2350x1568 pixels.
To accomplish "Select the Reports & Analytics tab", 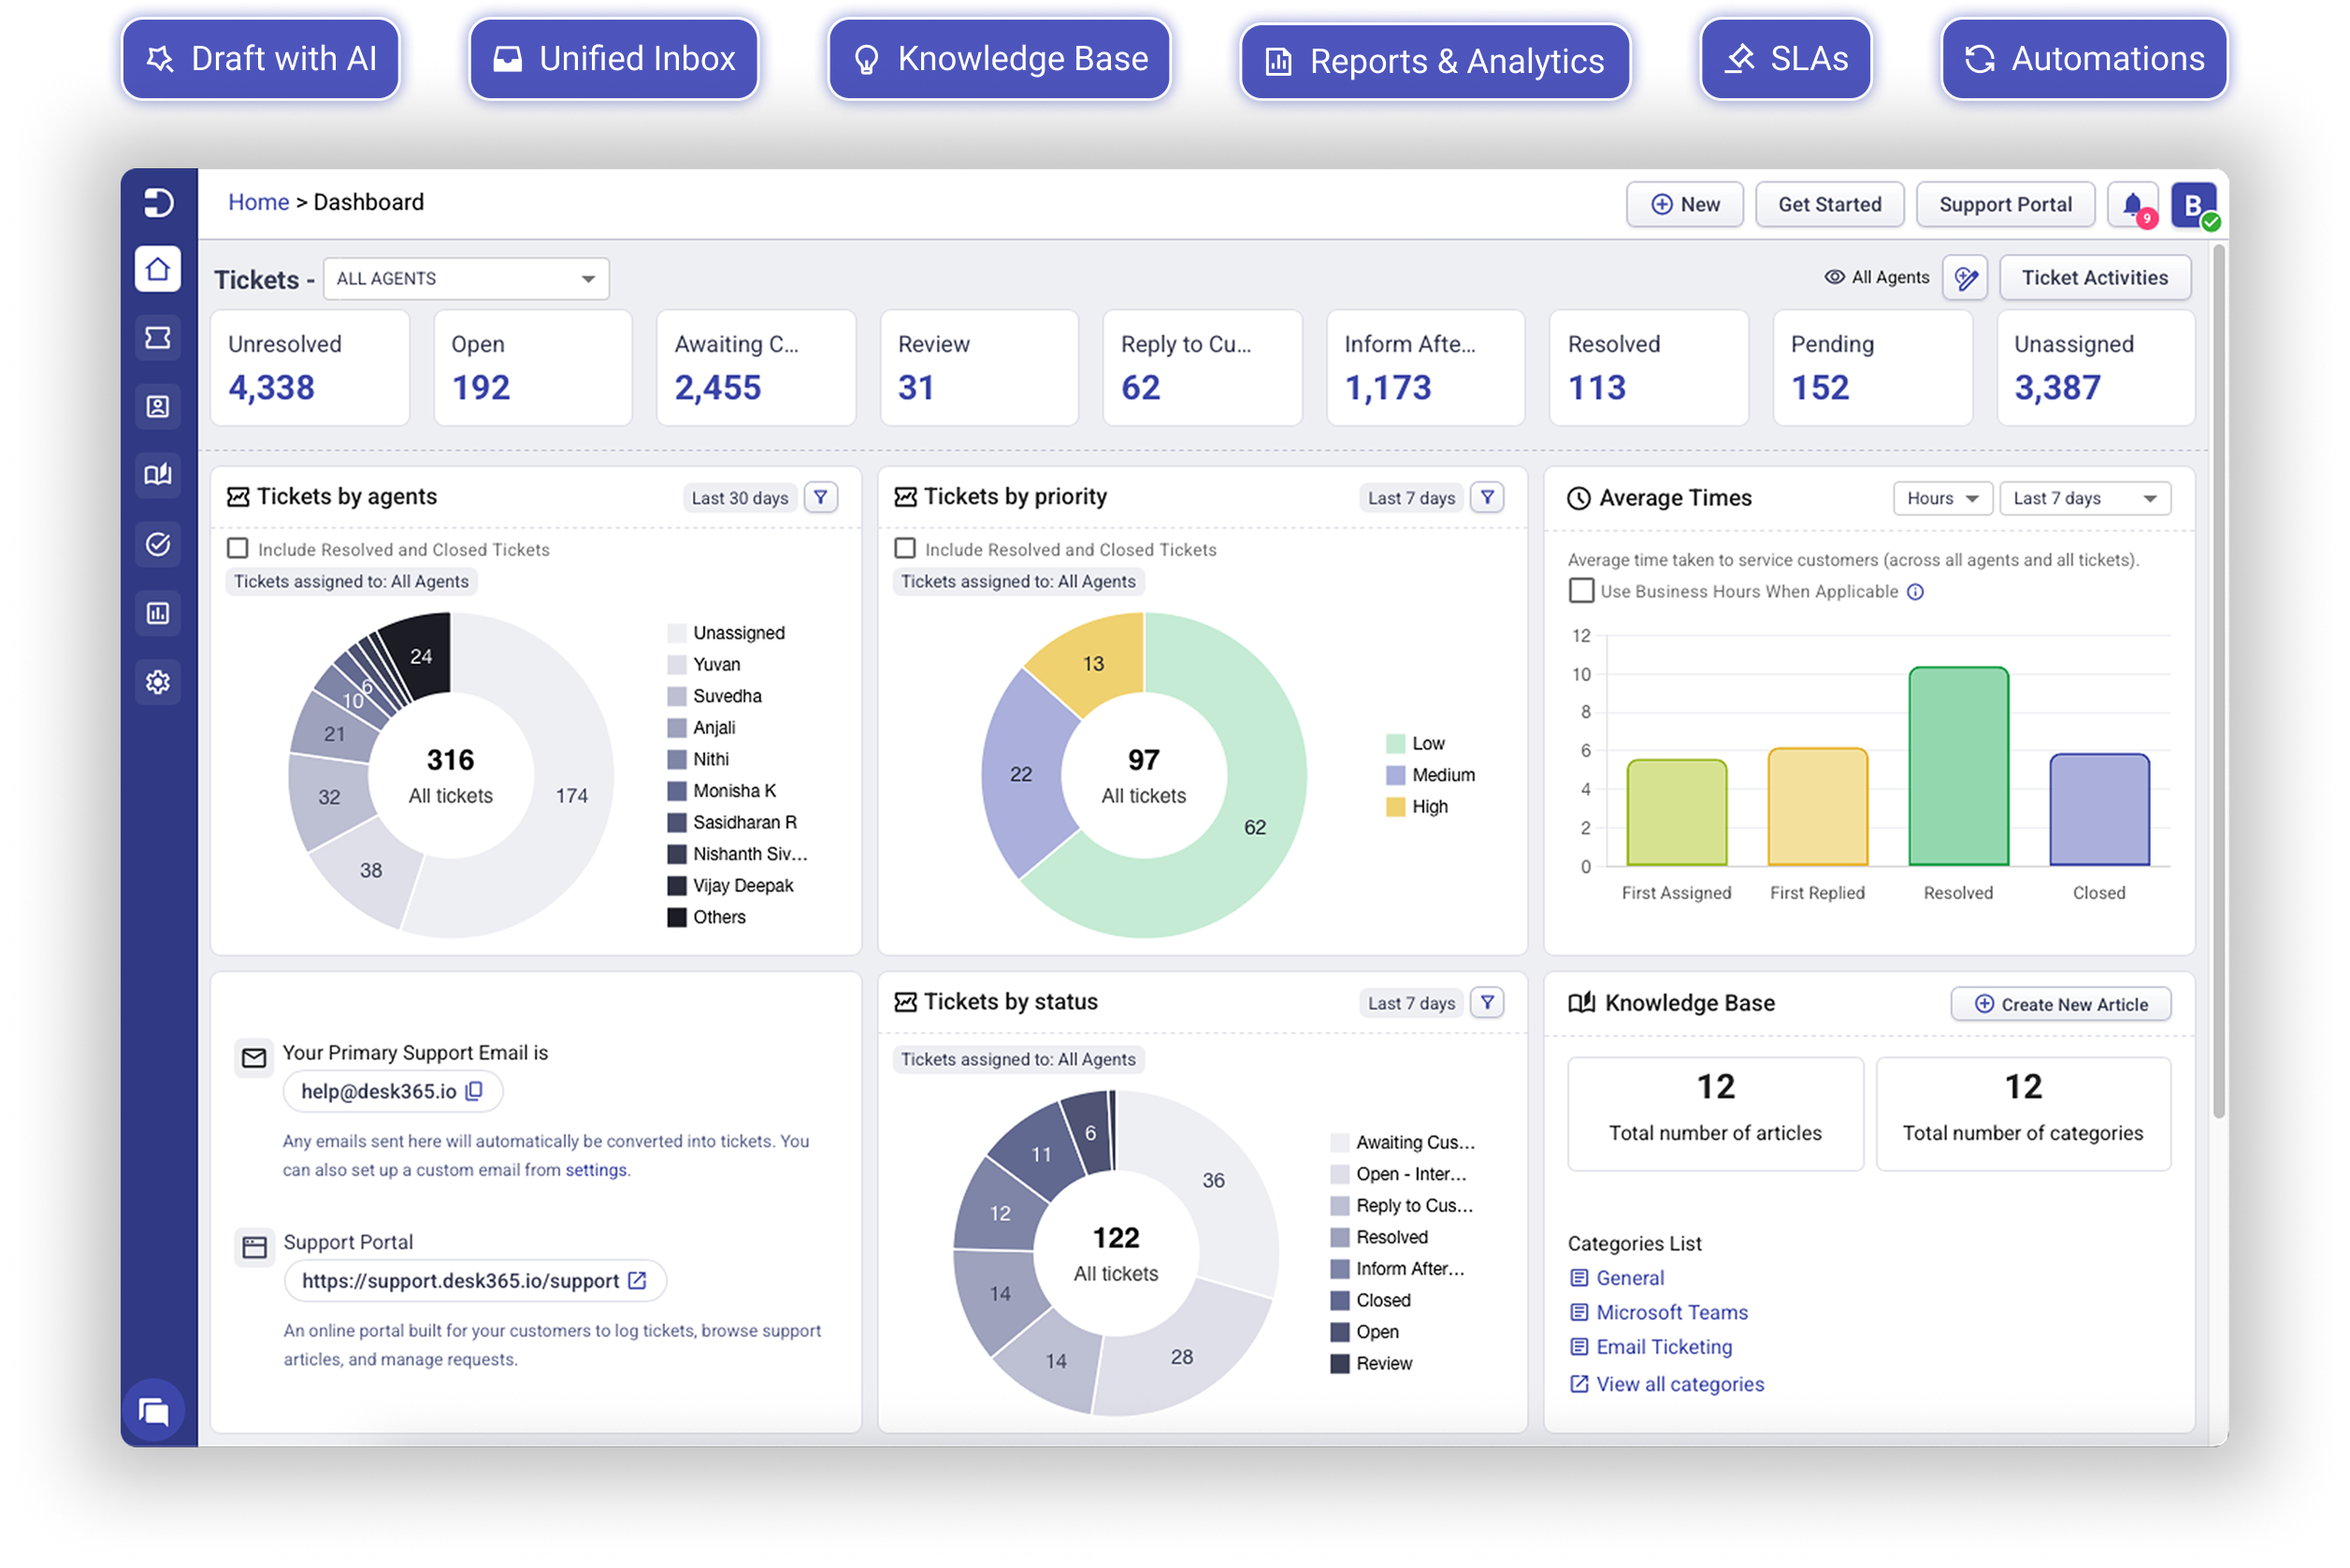I will point(1436,61).
